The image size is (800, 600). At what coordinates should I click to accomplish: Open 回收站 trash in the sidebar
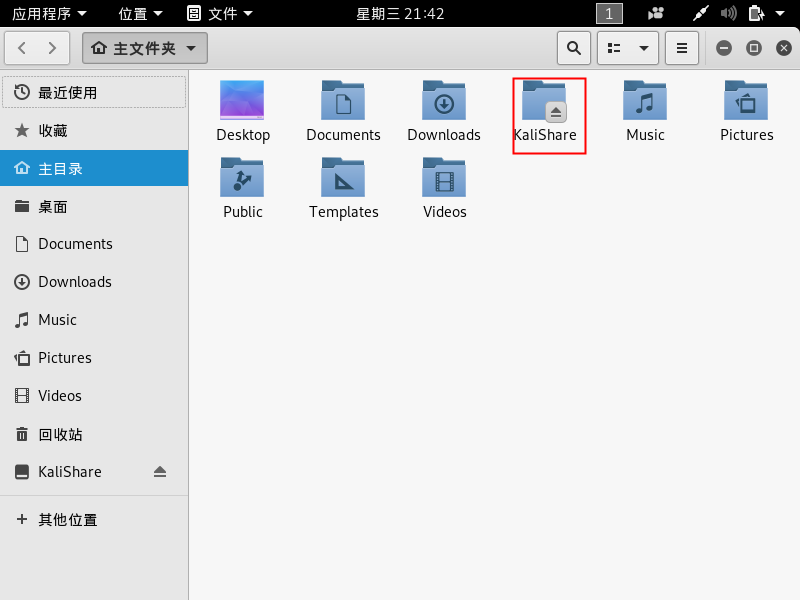point(94,434)
